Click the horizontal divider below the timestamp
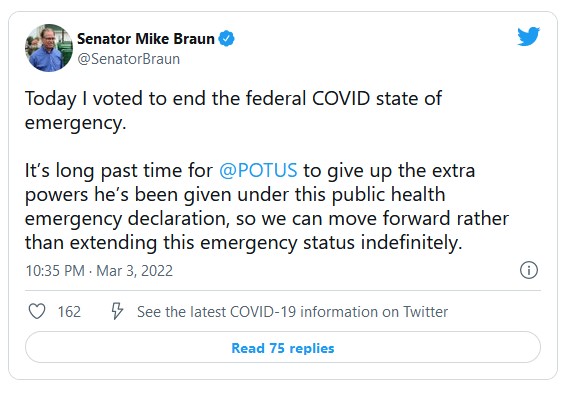 pos(283,290)
